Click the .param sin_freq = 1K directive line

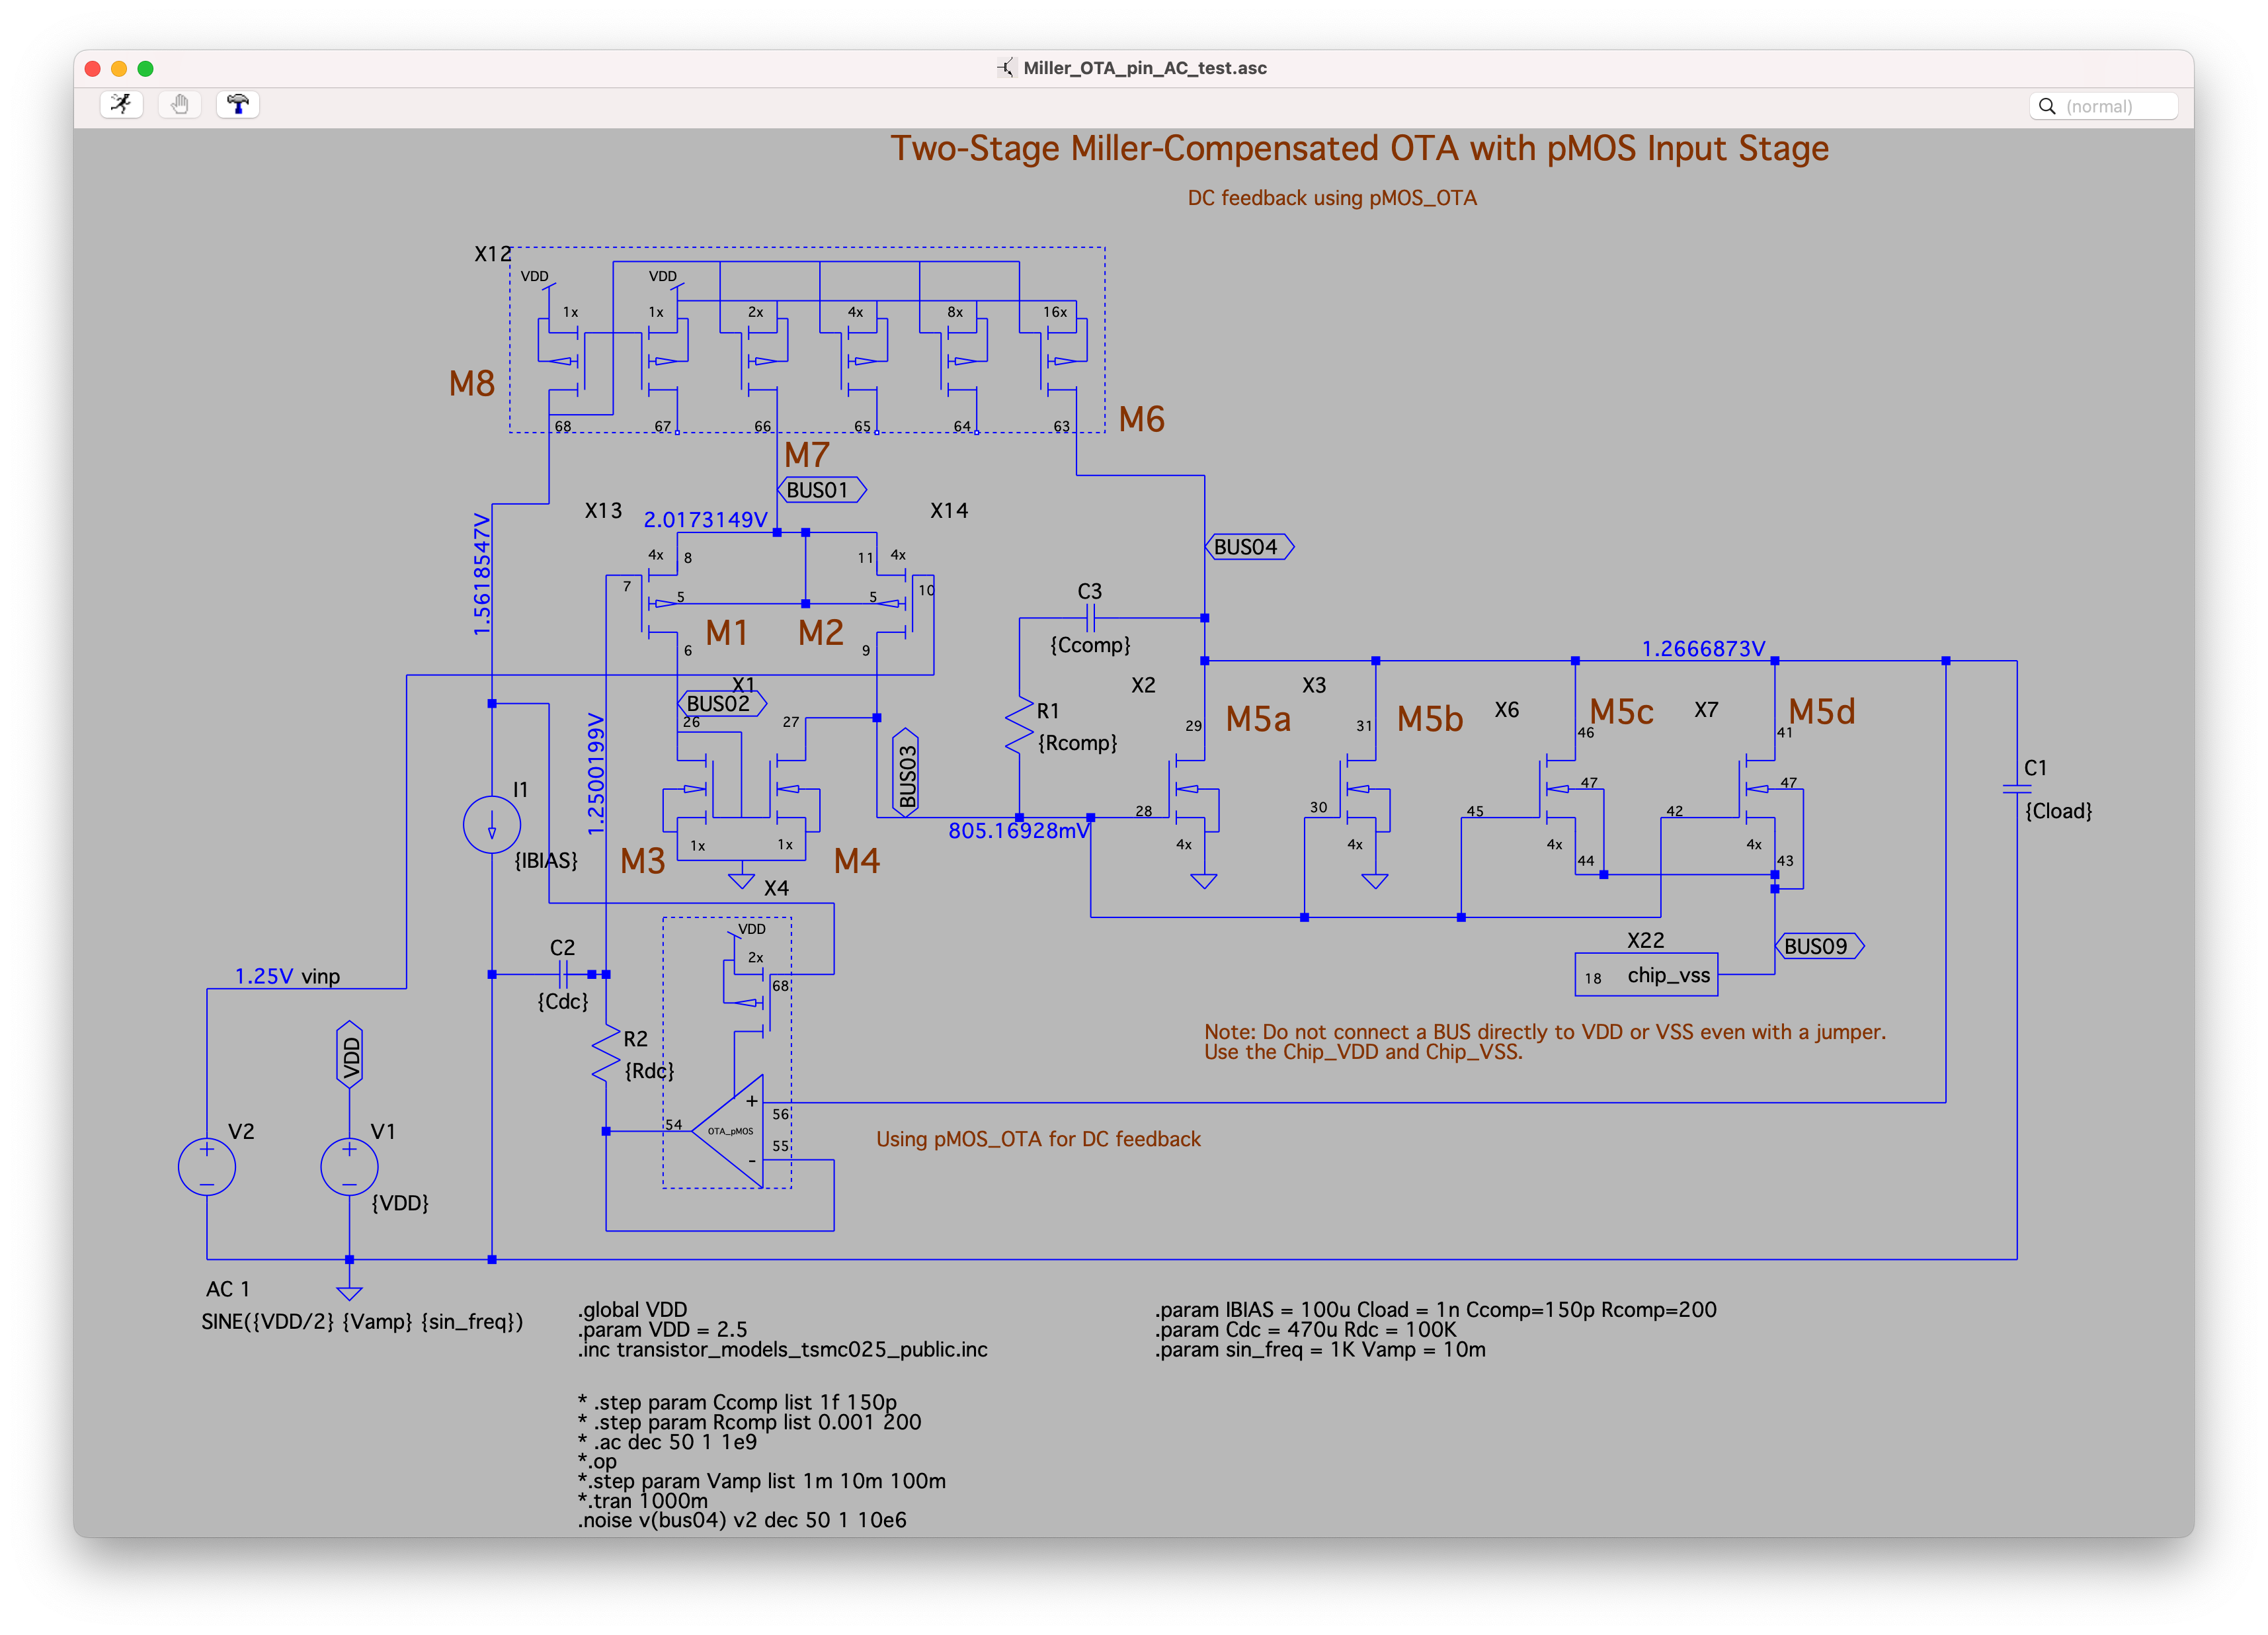(x=1320, y=1350)
